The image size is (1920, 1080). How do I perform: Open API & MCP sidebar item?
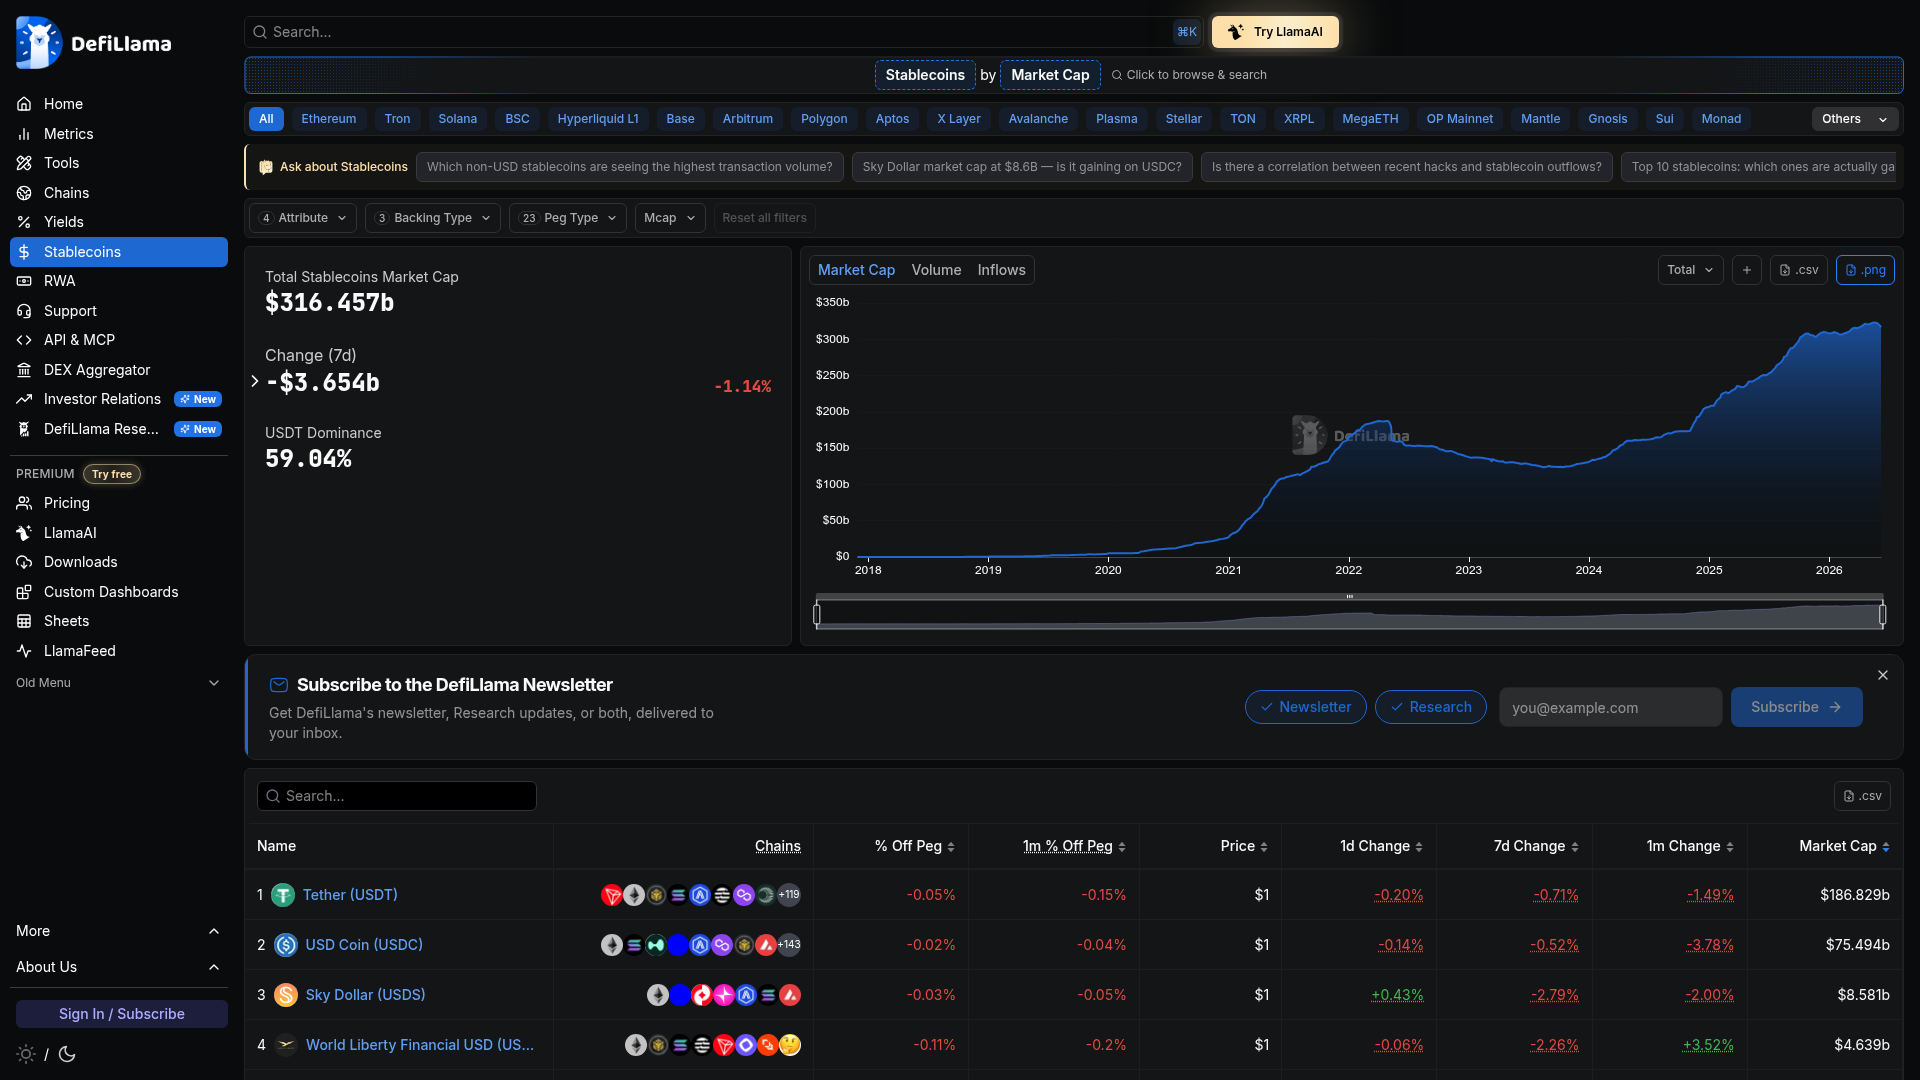[119, 340]
